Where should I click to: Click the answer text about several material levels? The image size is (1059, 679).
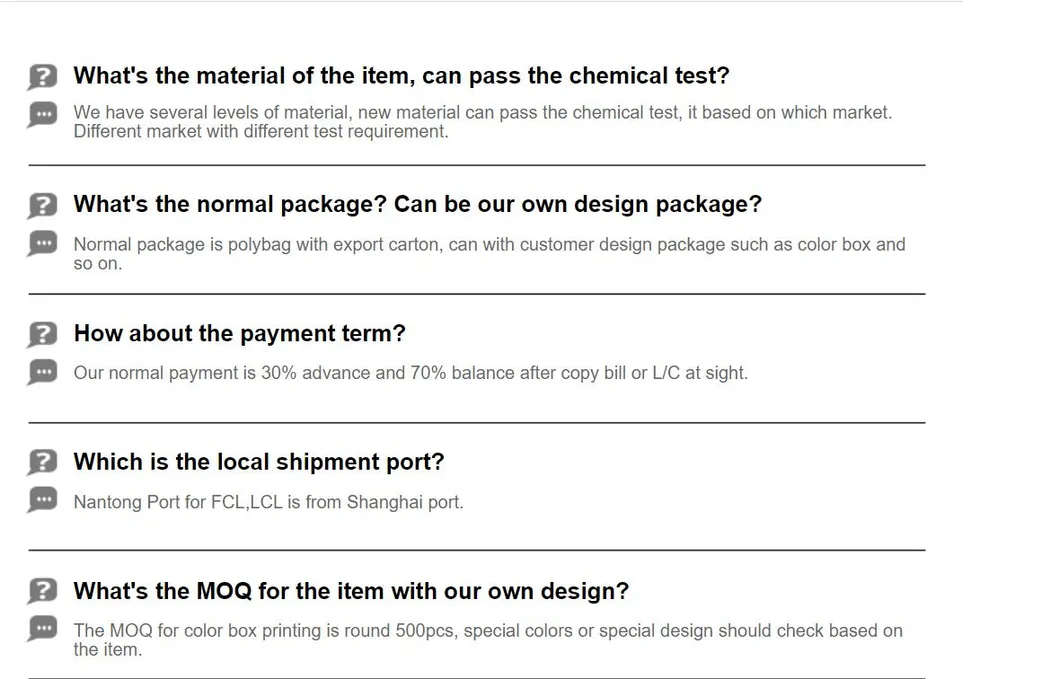(x=483, y=122)
